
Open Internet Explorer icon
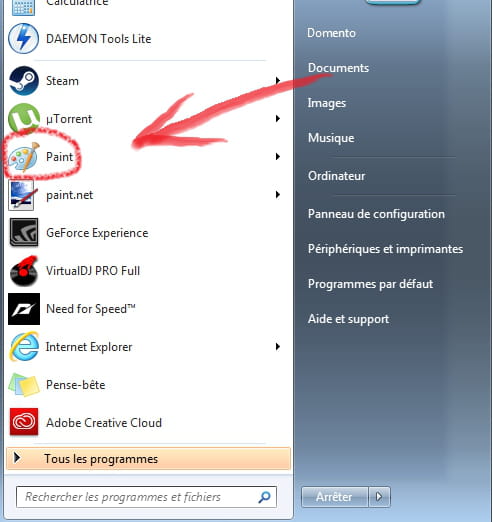24,347
